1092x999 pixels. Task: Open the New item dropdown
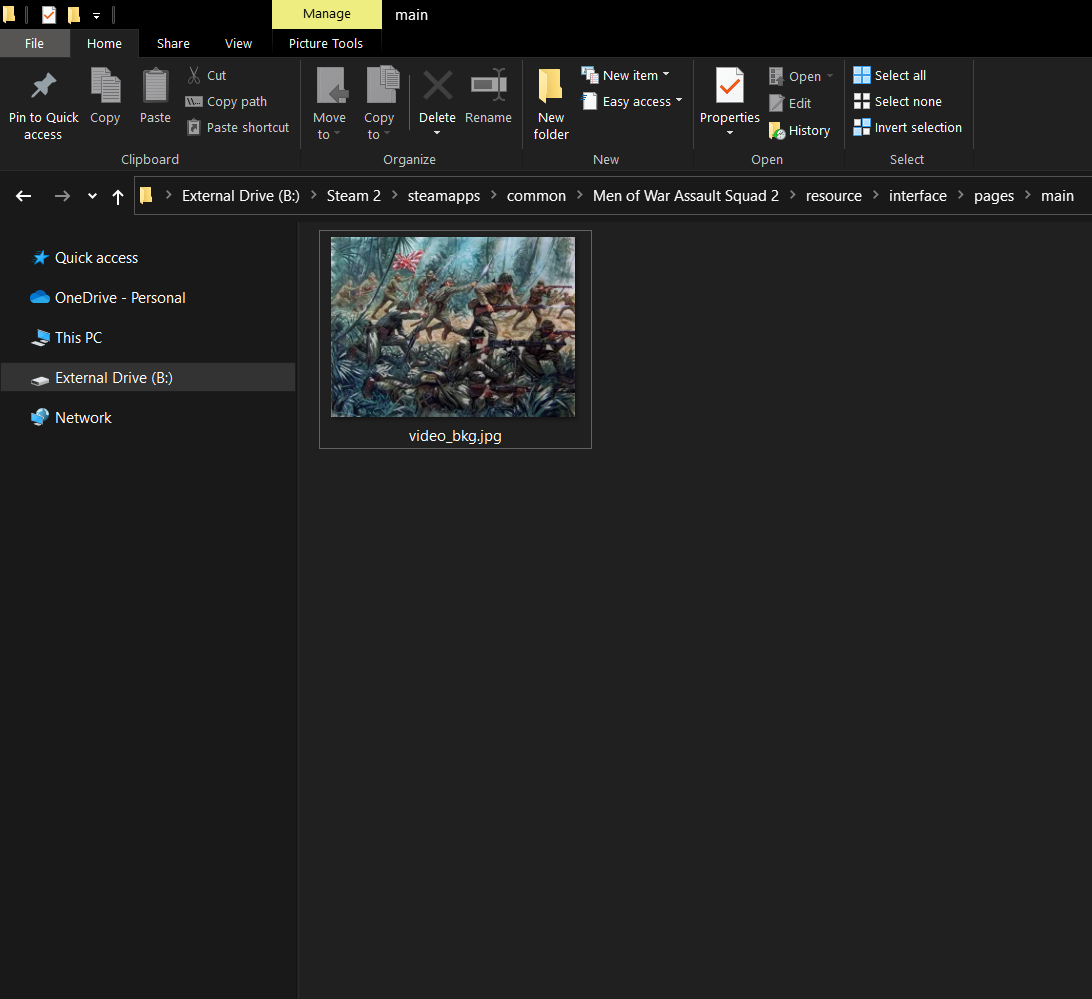click(x=625, y=75)
